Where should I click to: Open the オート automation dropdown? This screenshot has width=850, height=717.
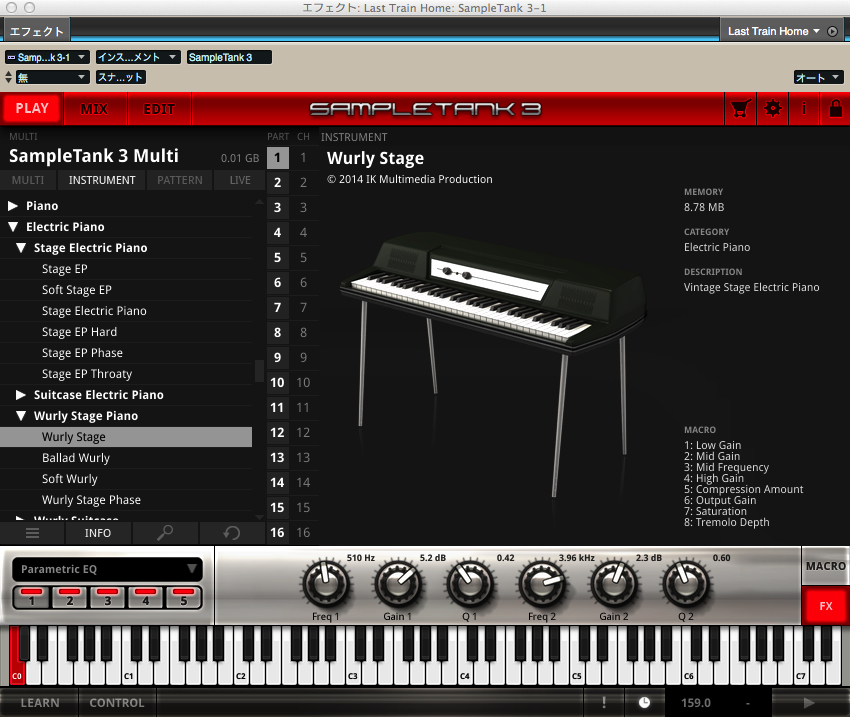[x=818, y=77]
